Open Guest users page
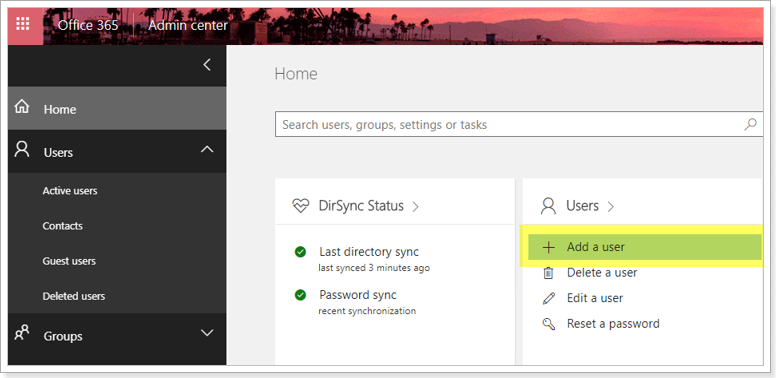The height and width of the screenshot is (378, 776). (x=69, y=261)
